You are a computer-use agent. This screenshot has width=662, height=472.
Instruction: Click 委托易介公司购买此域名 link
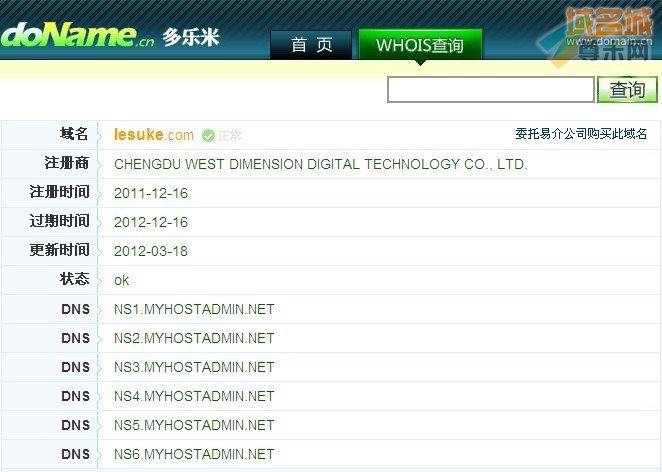581,134
